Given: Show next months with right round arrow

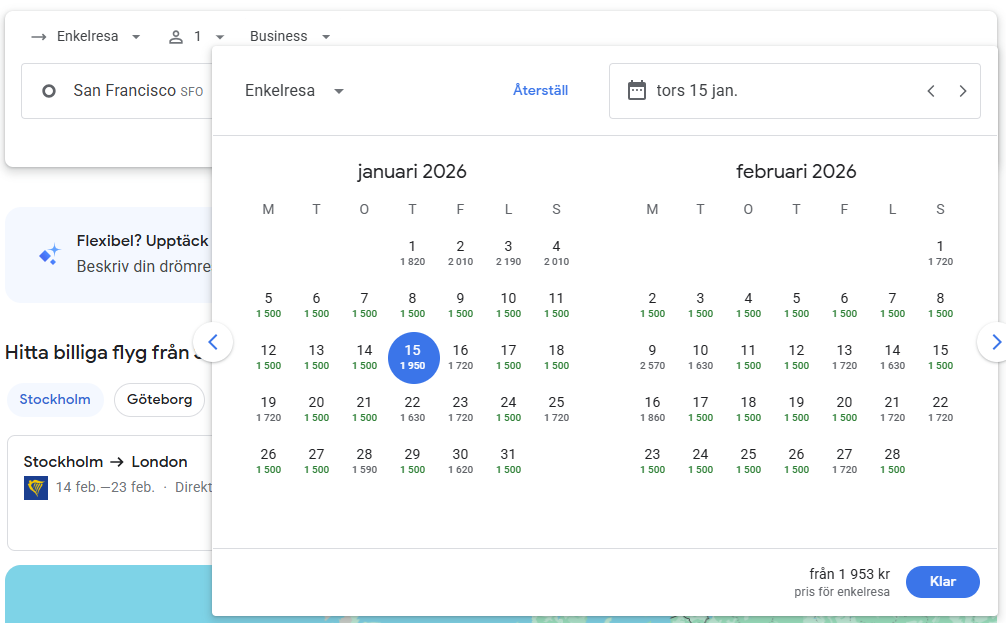Looking at the screenshot, I should [x=995, y=342].
